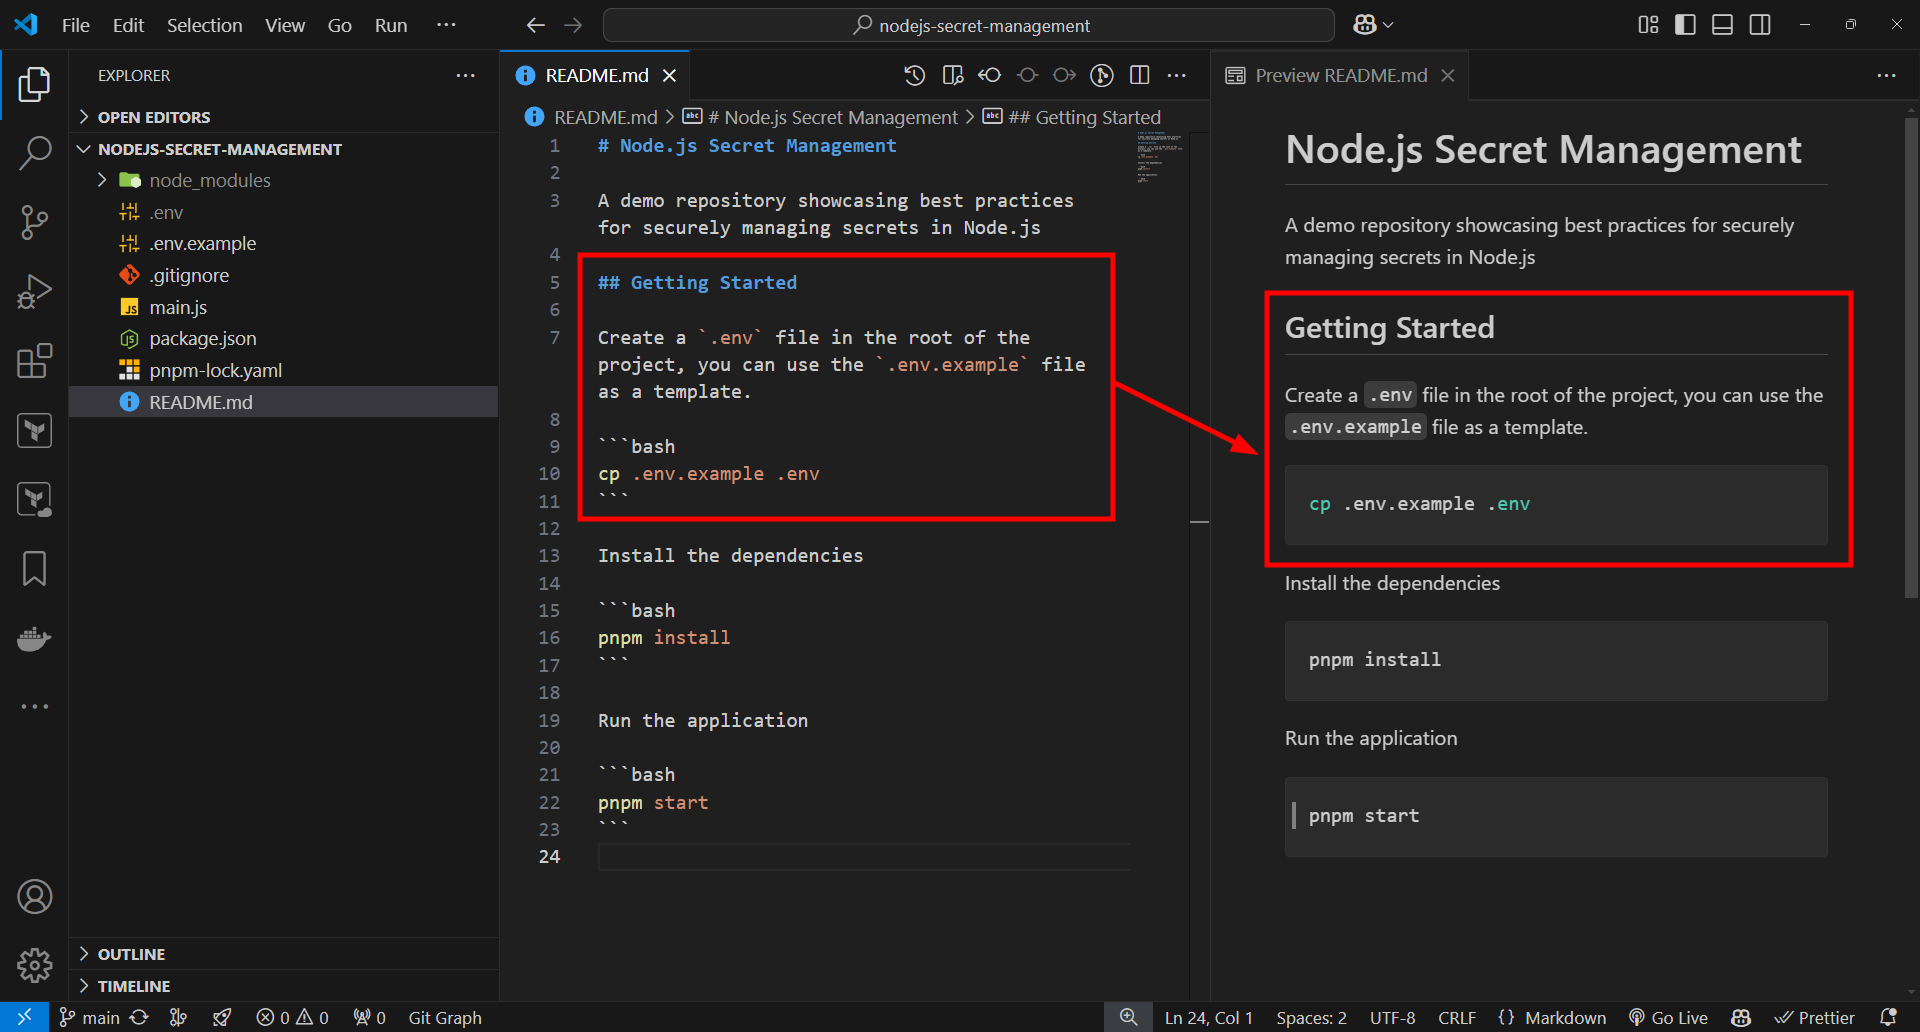1920x1032 pixels.
Task: Toggle the primary side bar visibility
Action: (1685, 25)
